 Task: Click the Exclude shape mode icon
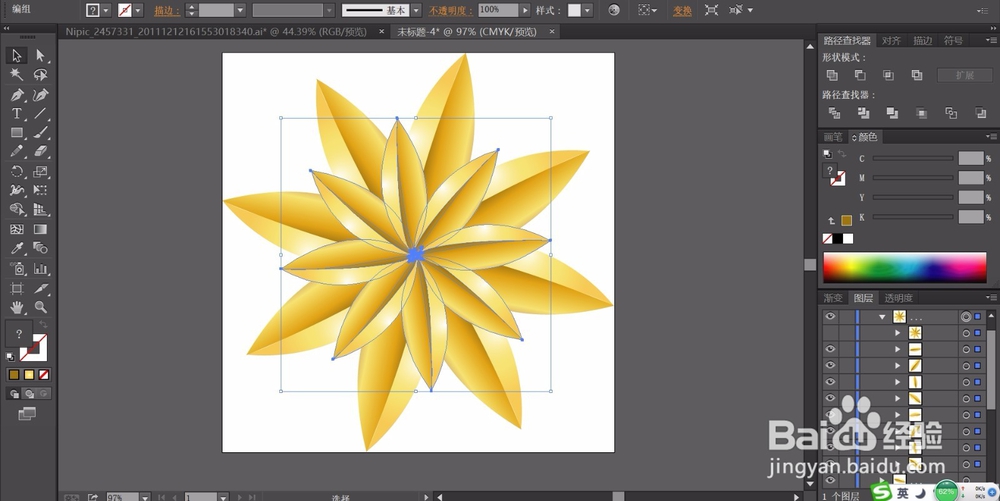(916, 75)
